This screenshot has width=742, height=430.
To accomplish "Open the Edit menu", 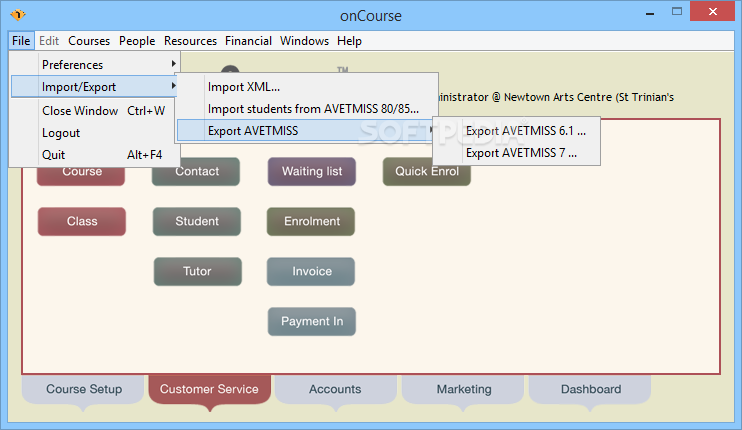I will click(49, 41).
